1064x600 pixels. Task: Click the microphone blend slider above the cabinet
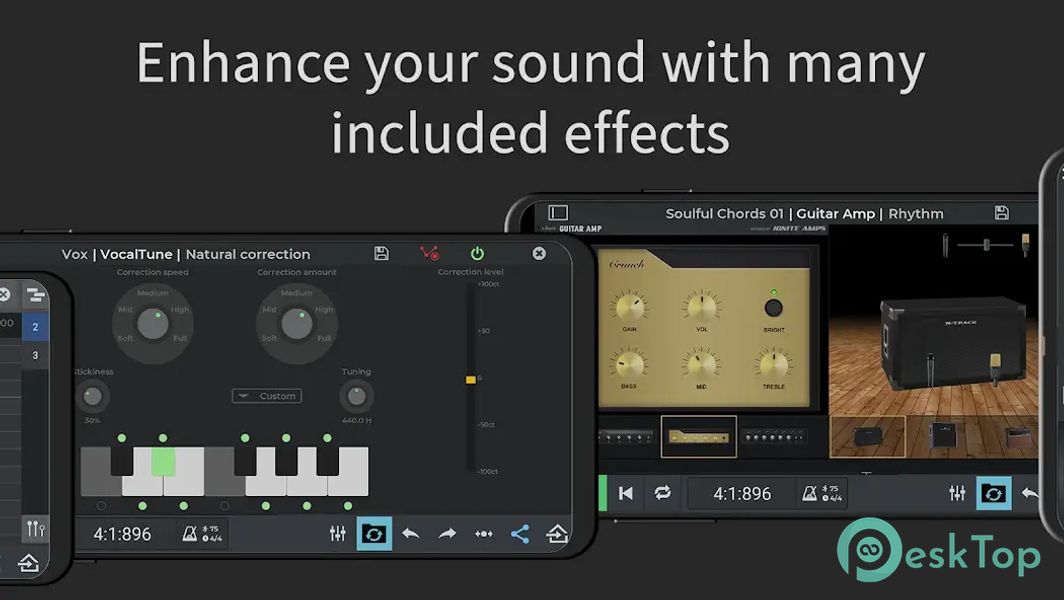click(x=985, y=244)
